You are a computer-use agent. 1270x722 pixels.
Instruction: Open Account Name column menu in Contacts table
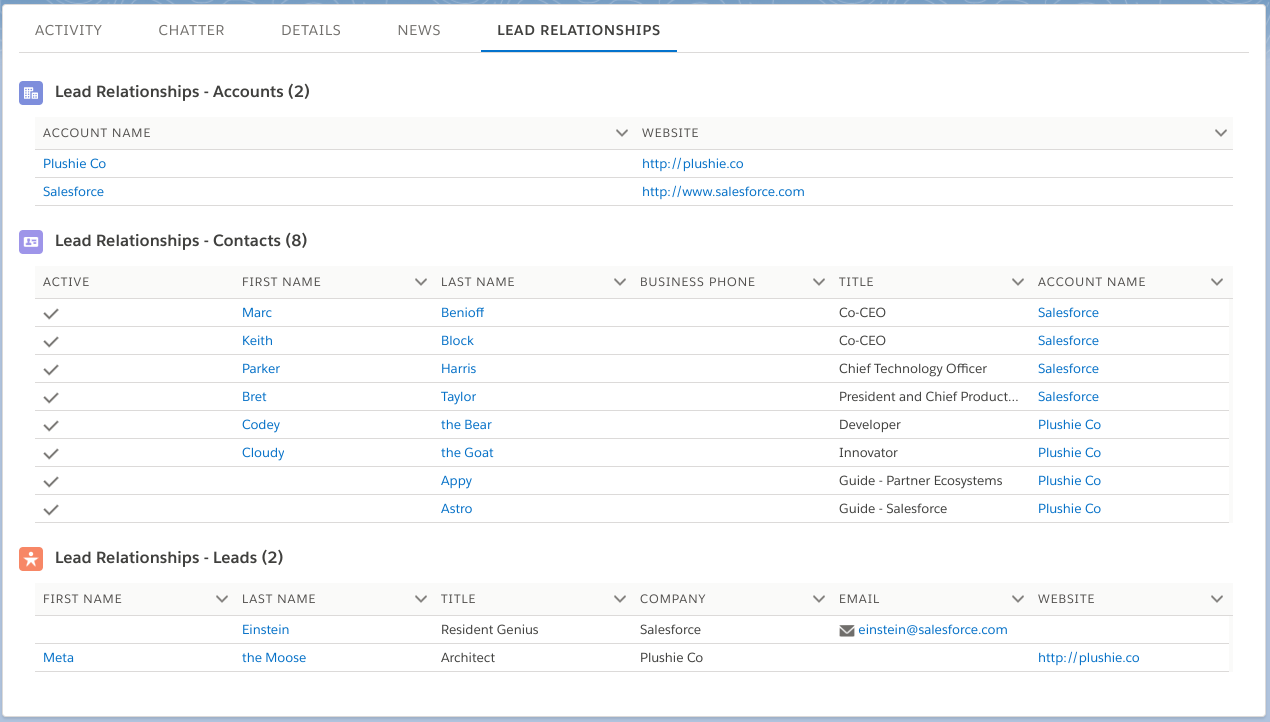[x=1217, y=282]
